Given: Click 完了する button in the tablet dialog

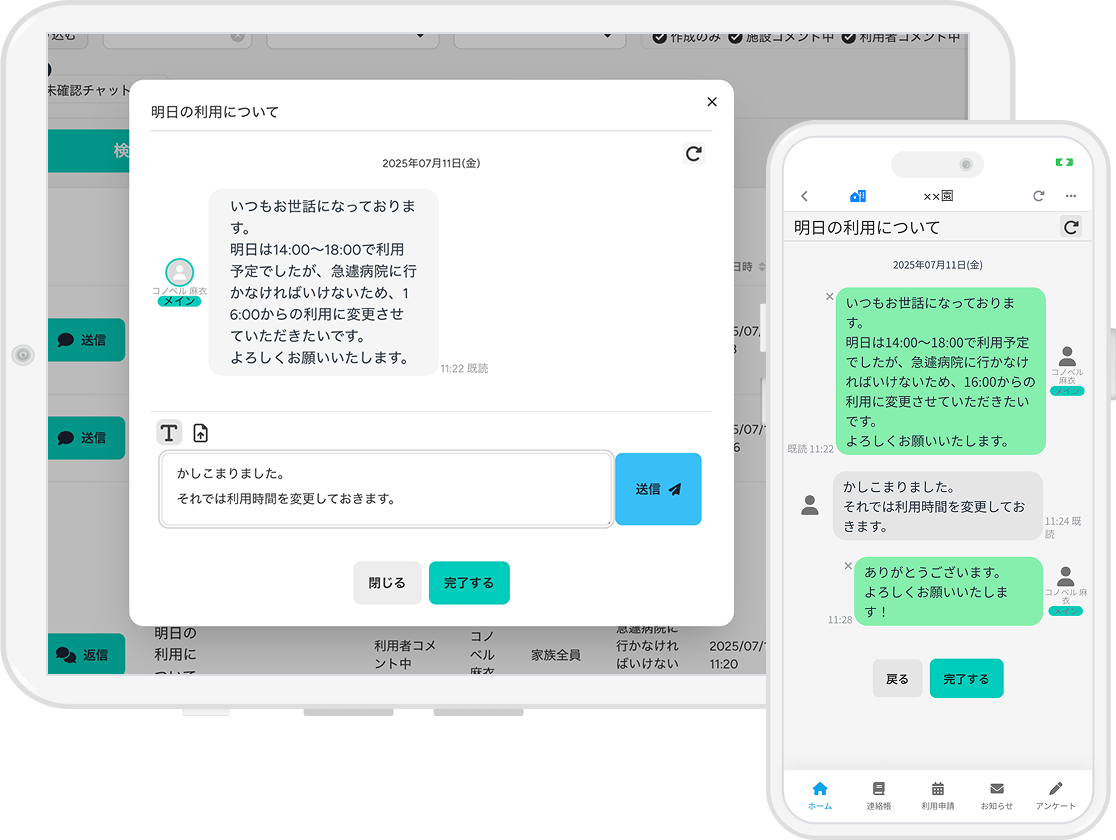Looking at the screenshot, I should point(469,583).
